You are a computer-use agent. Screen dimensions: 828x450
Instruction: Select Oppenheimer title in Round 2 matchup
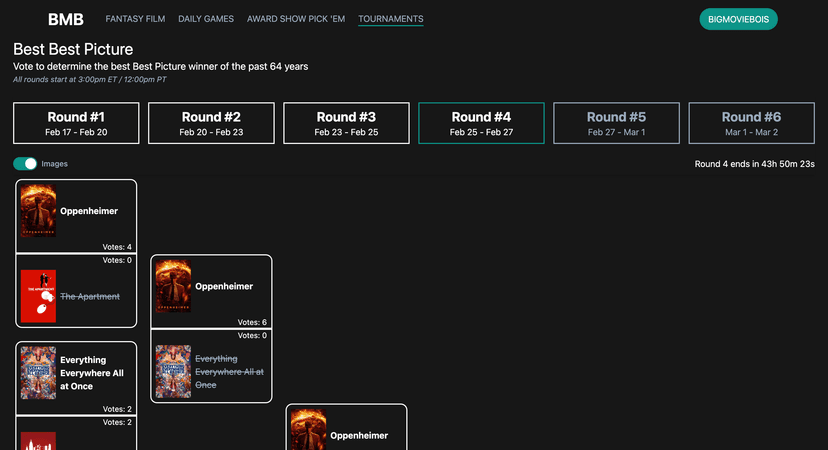click(x=224, y=286)
